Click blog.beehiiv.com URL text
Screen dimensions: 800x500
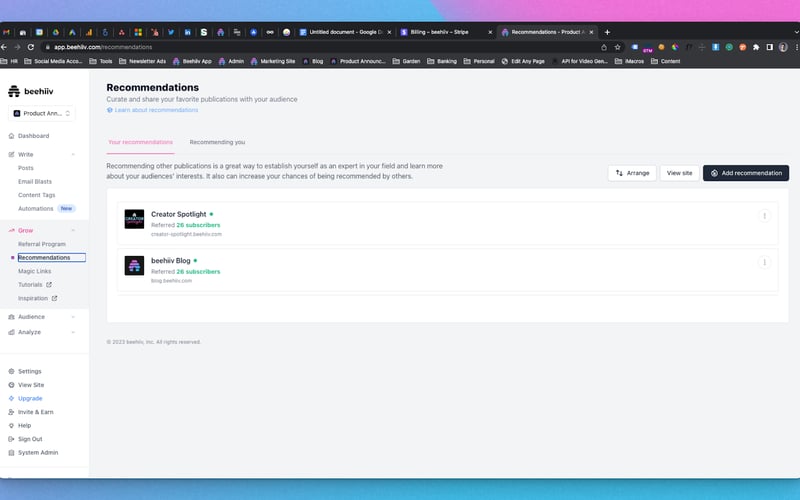[x=171, y=281]
